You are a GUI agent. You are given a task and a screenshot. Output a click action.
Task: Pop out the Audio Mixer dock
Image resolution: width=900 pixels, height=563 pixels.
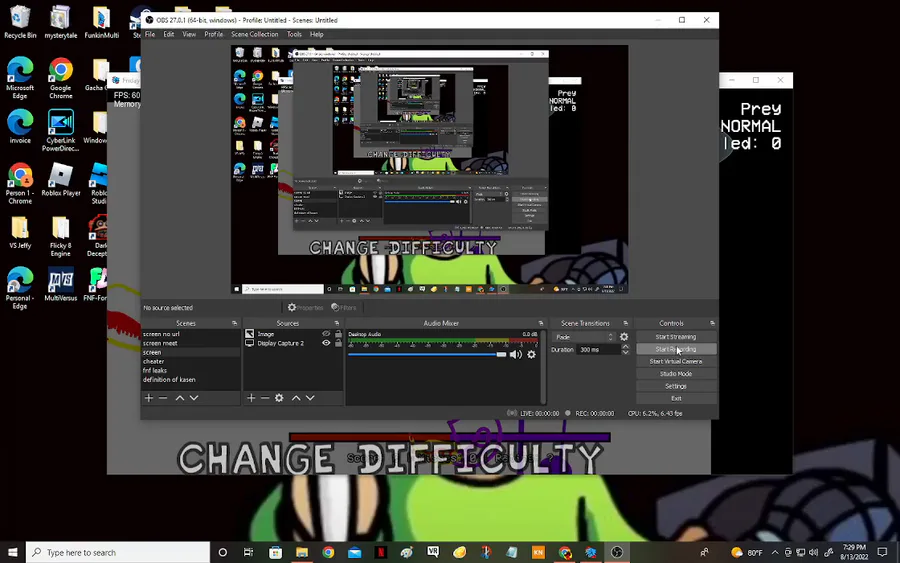[x=541, y=324]
